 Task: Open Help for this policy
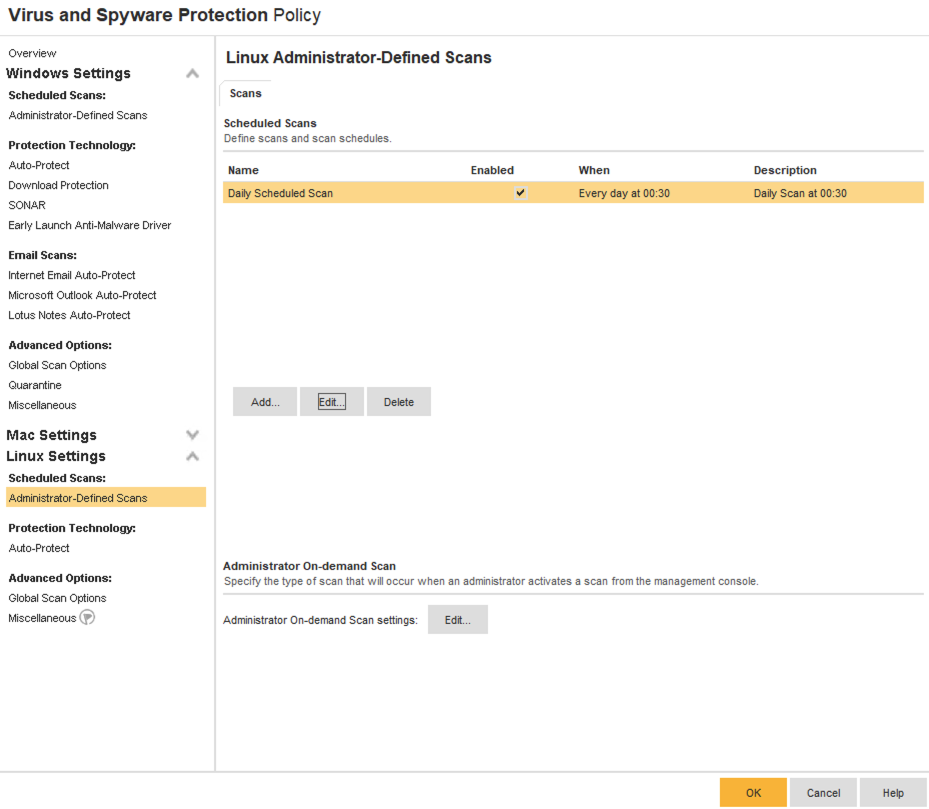click(892, 793)
